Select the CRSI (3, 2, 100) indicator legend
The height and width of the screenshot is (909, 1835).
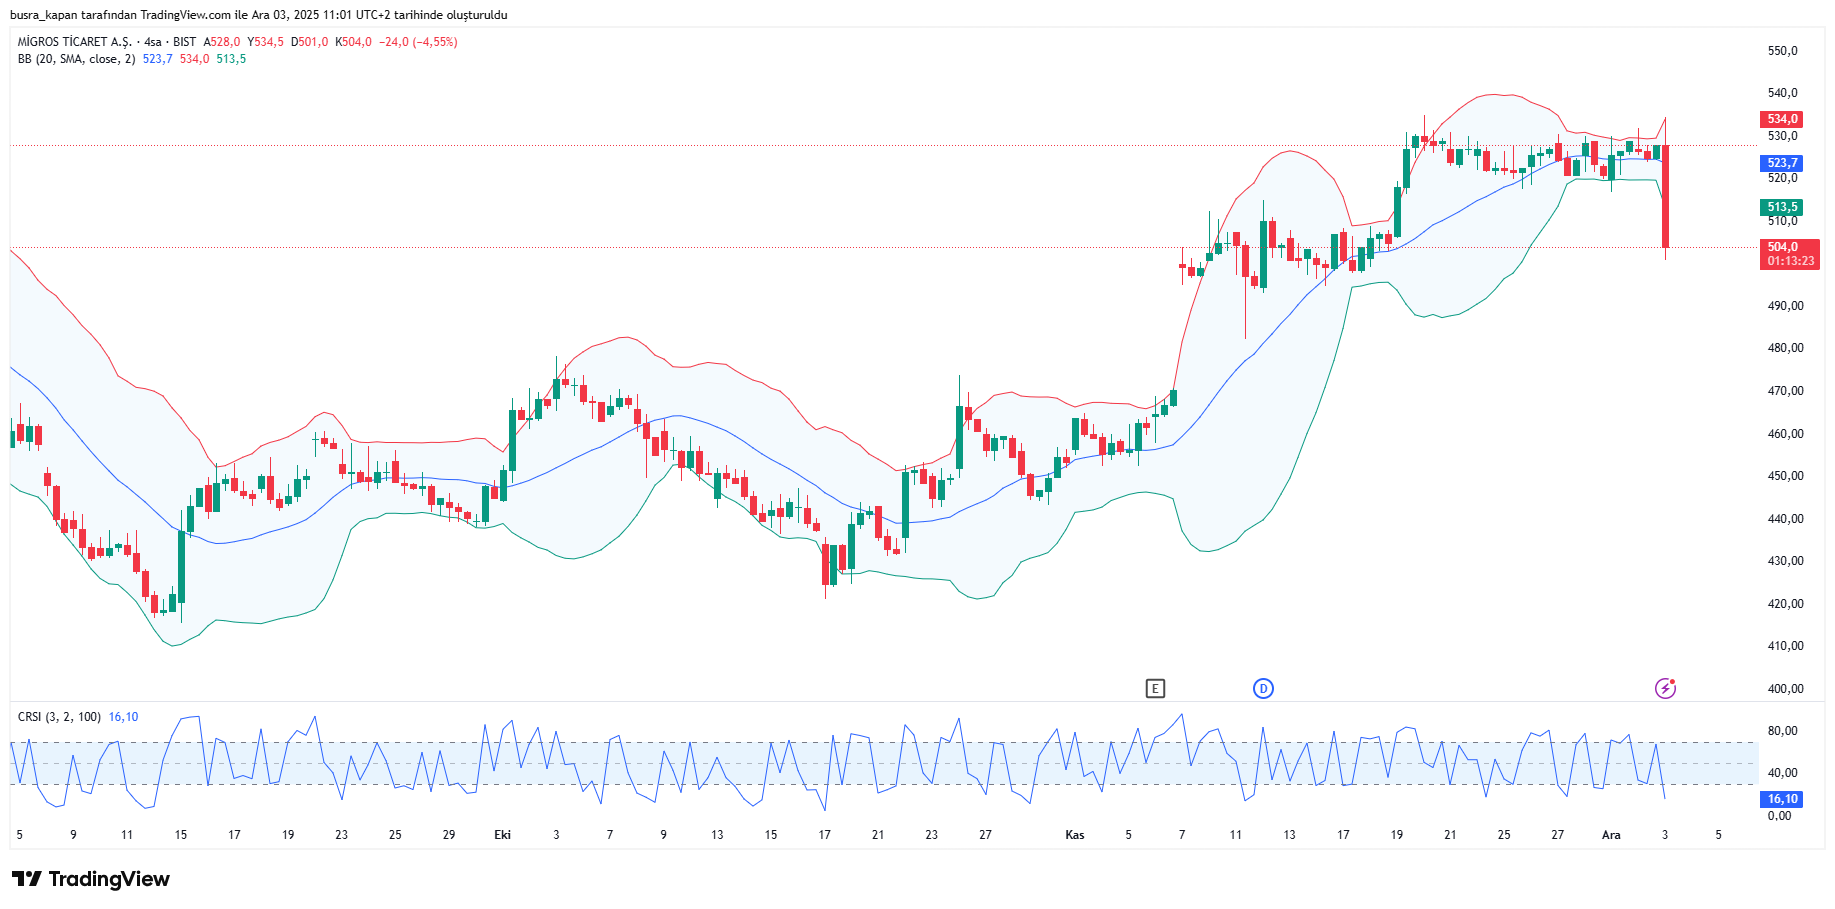coord(59,717)
